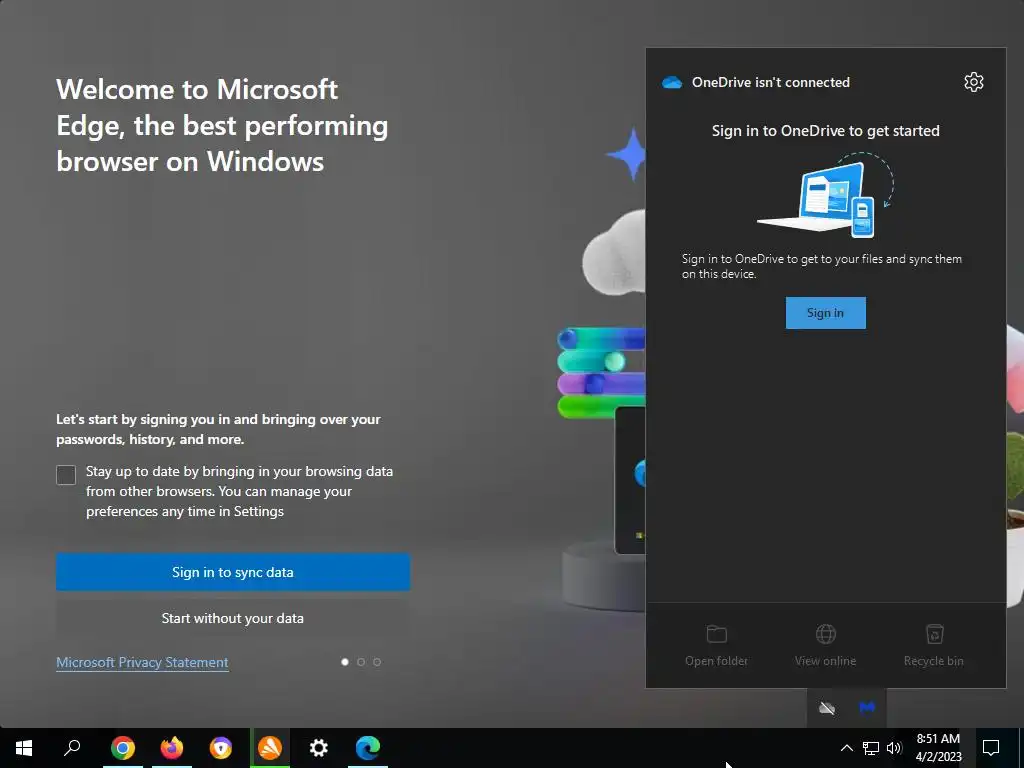Click the OneDrive cloud logo in header

coord(671,82)
